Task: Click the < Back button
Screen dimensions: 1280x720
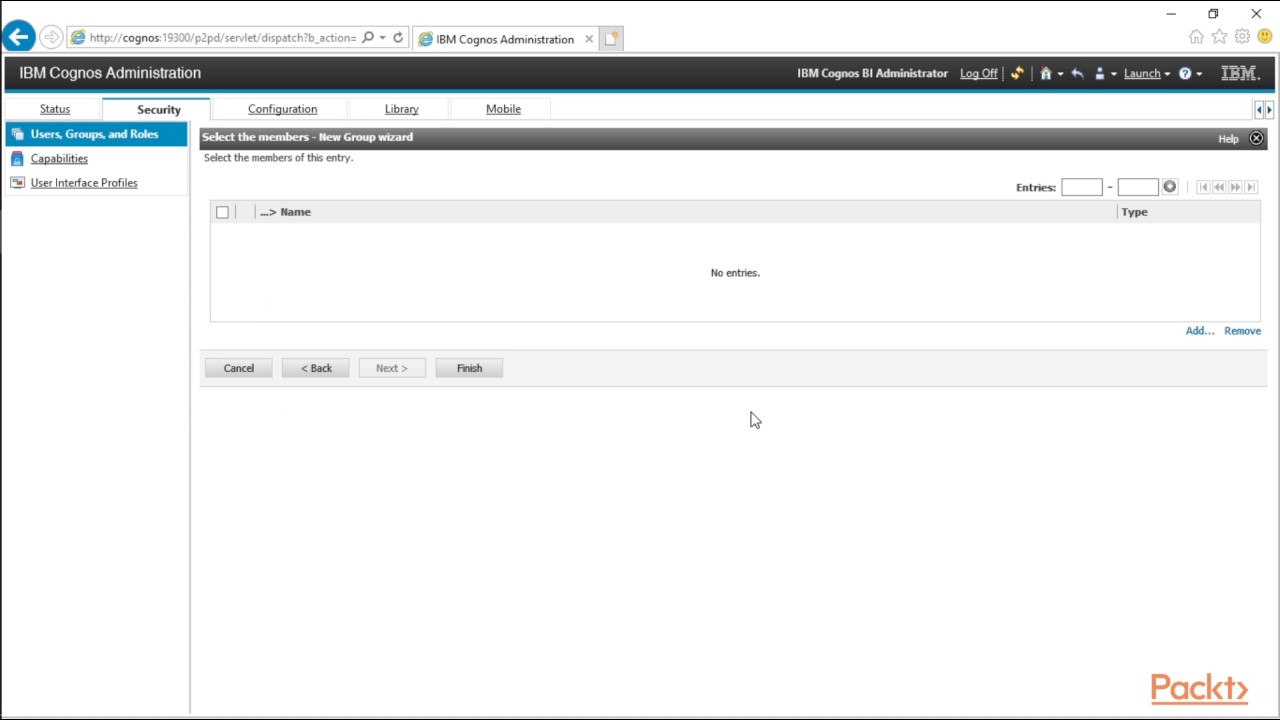Action: click(x=316, y=368)
